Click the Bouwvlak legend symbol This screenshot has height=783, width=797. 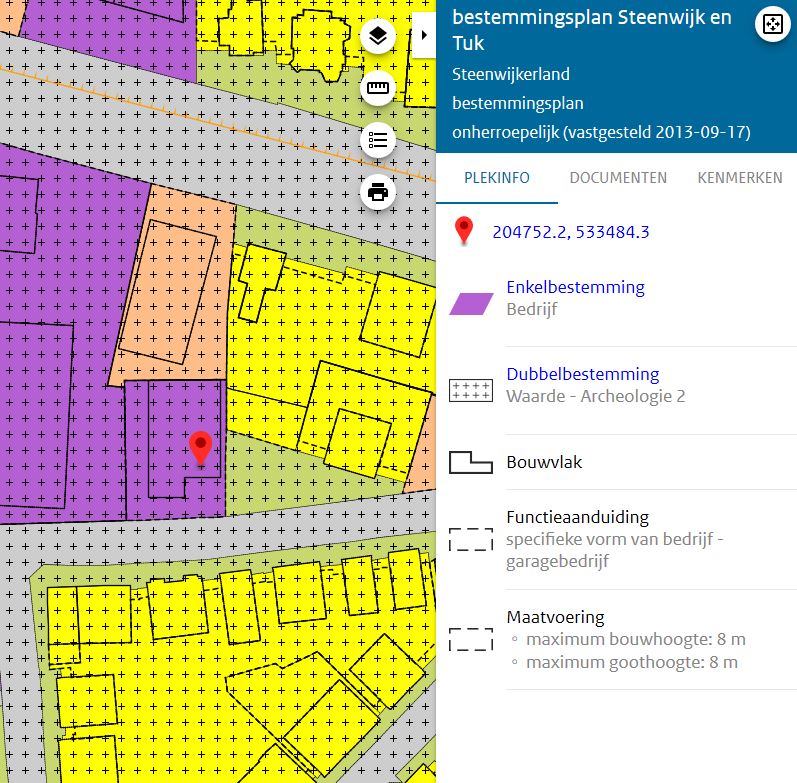471,462
